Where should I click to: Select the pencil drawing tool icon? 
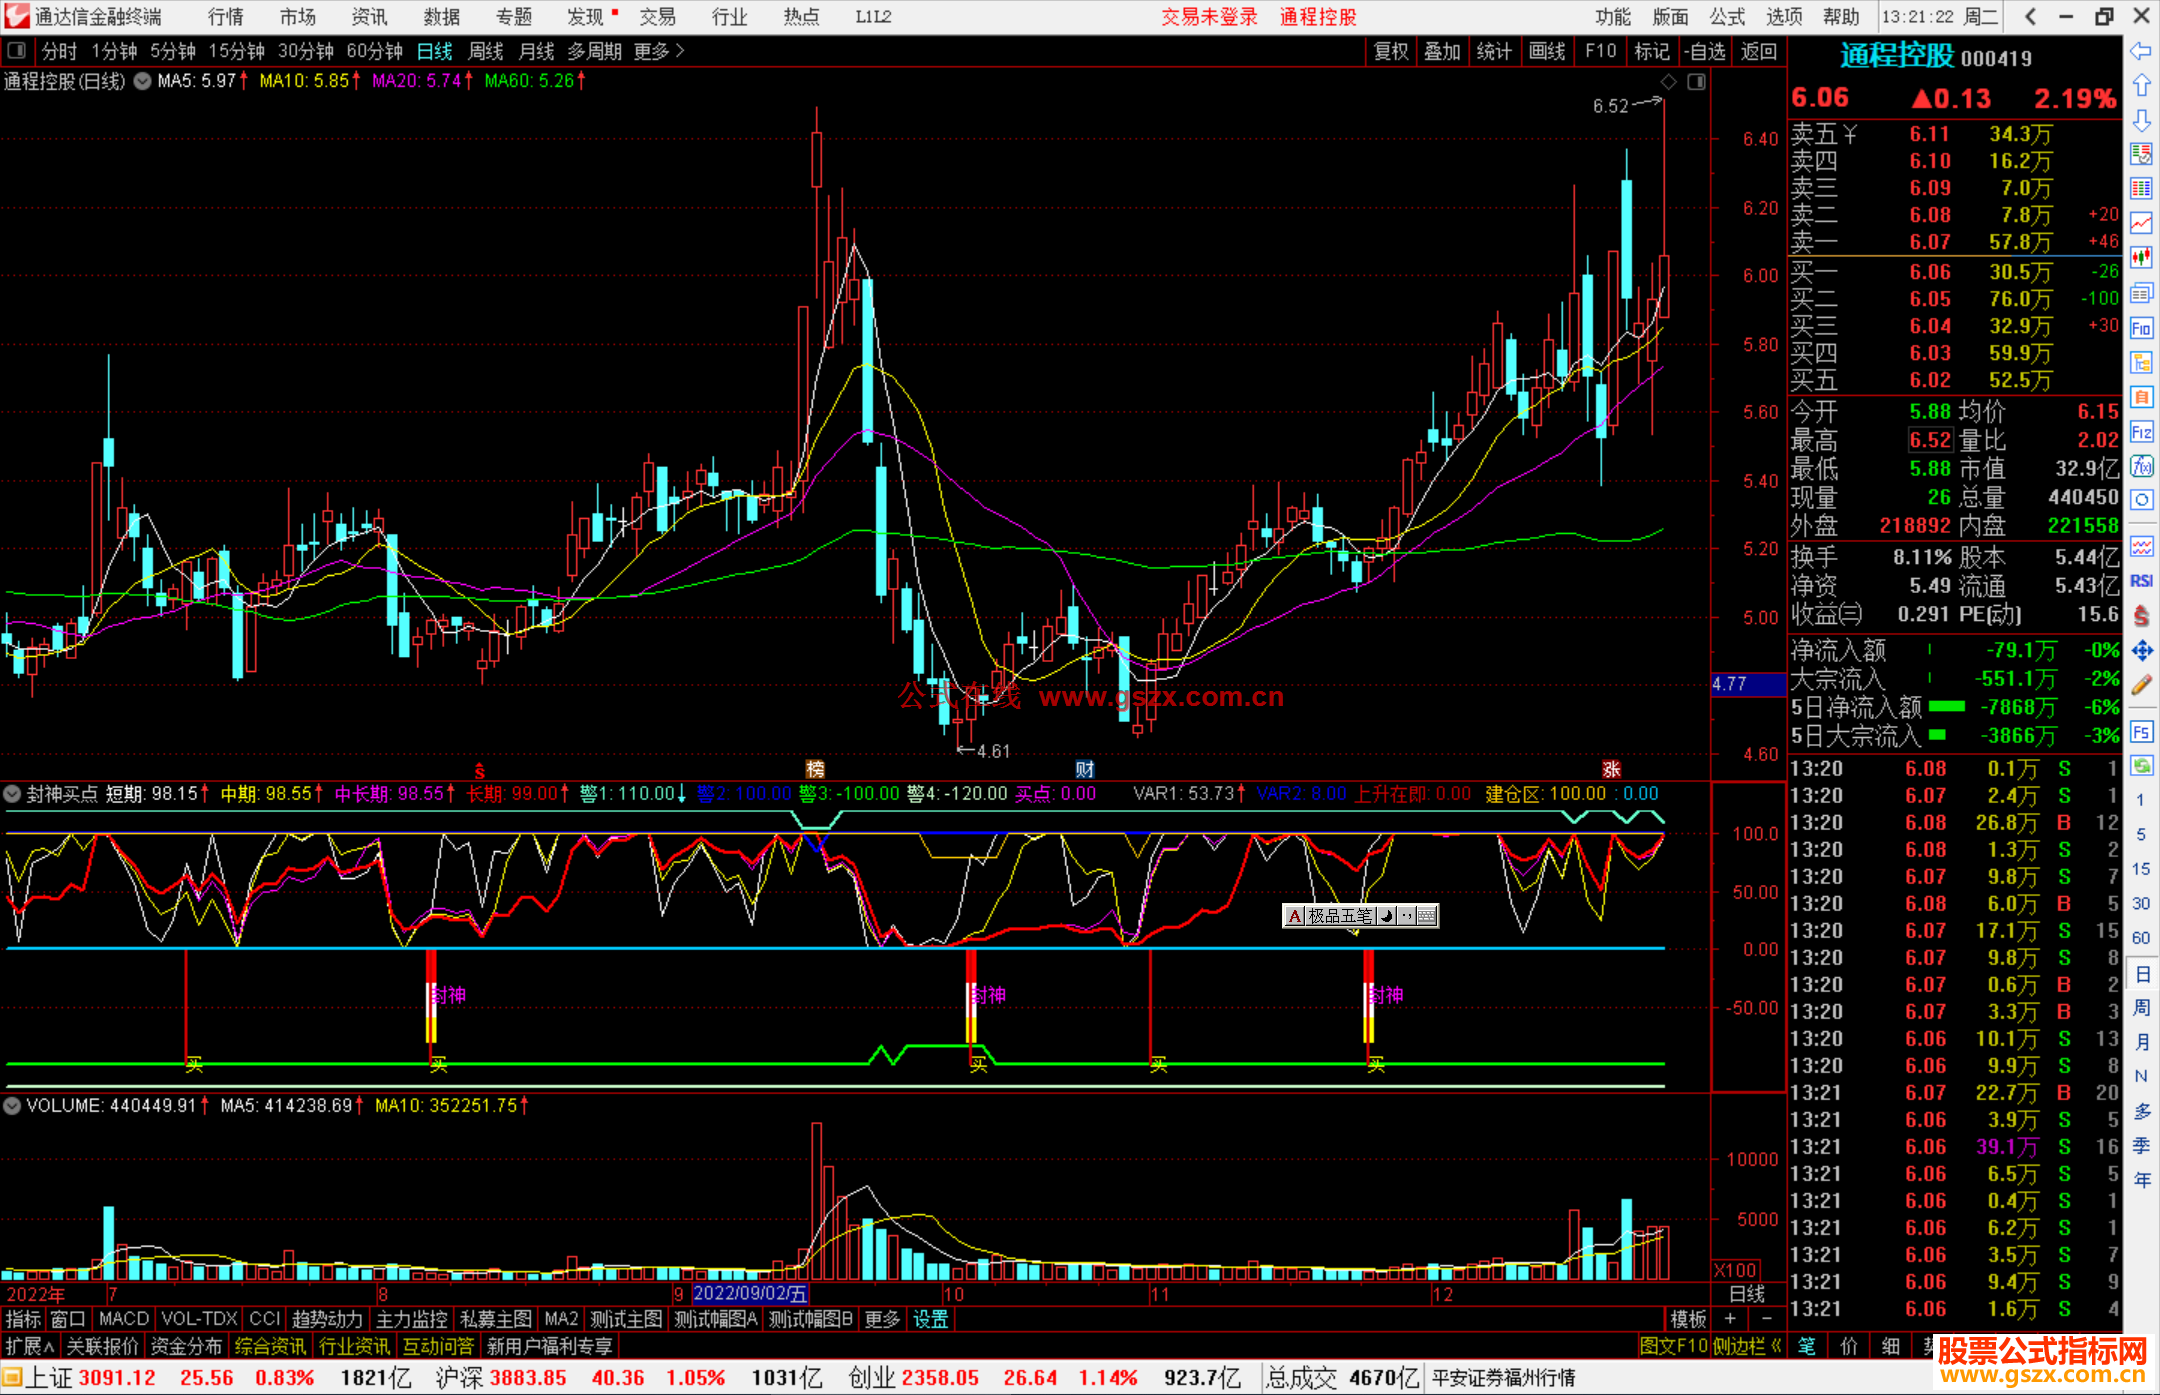pyautogui.click(x=2141, y=686)
